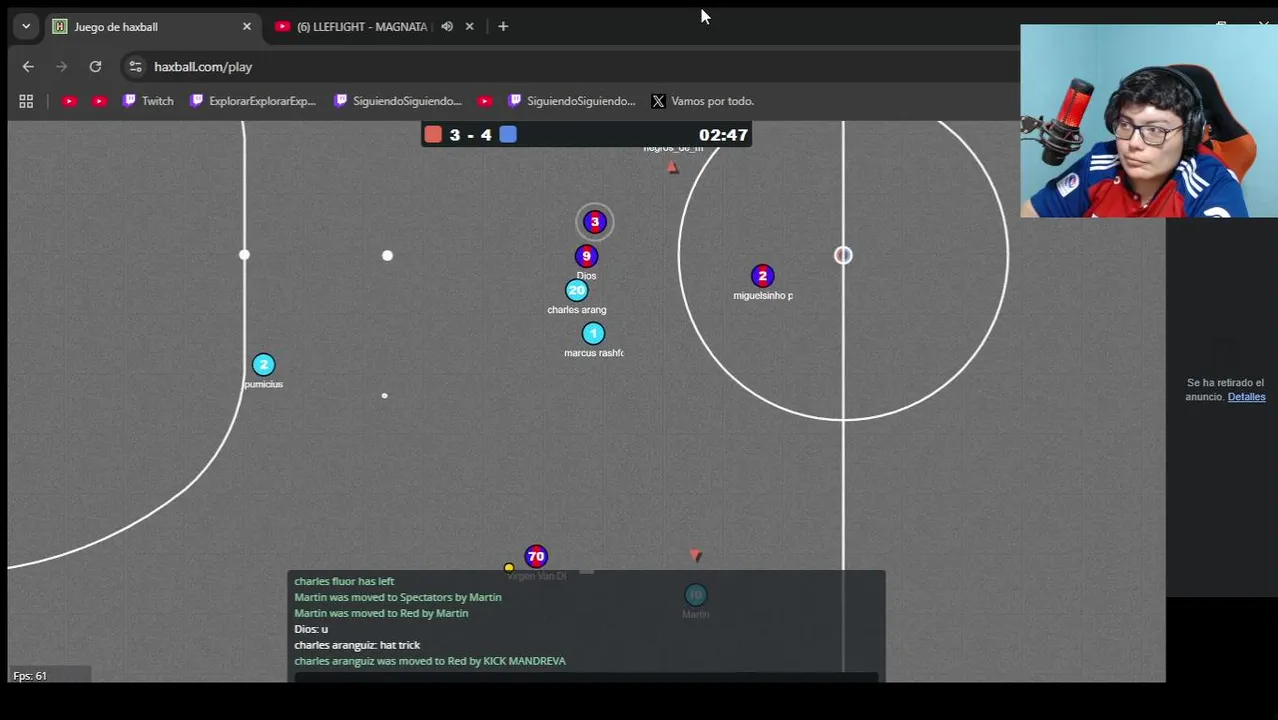
Task: Open the ad Detalles link
Action: 1246,397
